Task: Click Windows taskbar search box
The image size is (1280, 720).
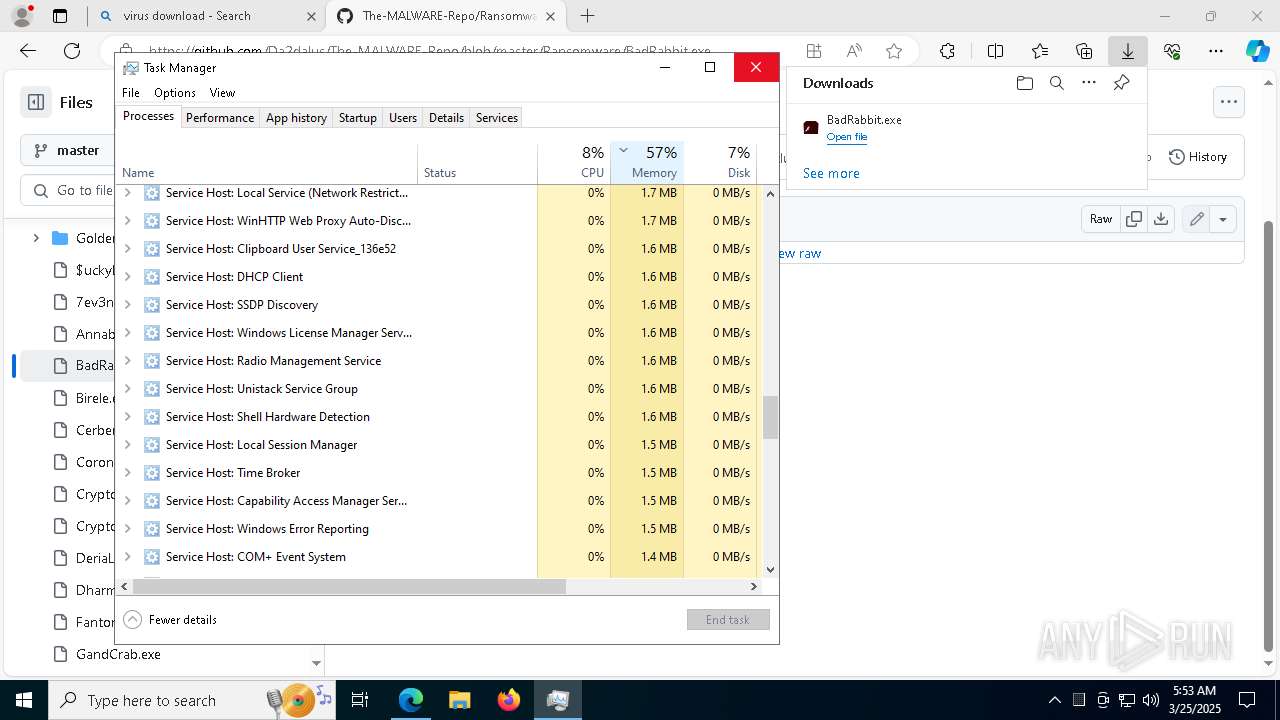Action: click(x=190, y=700)
